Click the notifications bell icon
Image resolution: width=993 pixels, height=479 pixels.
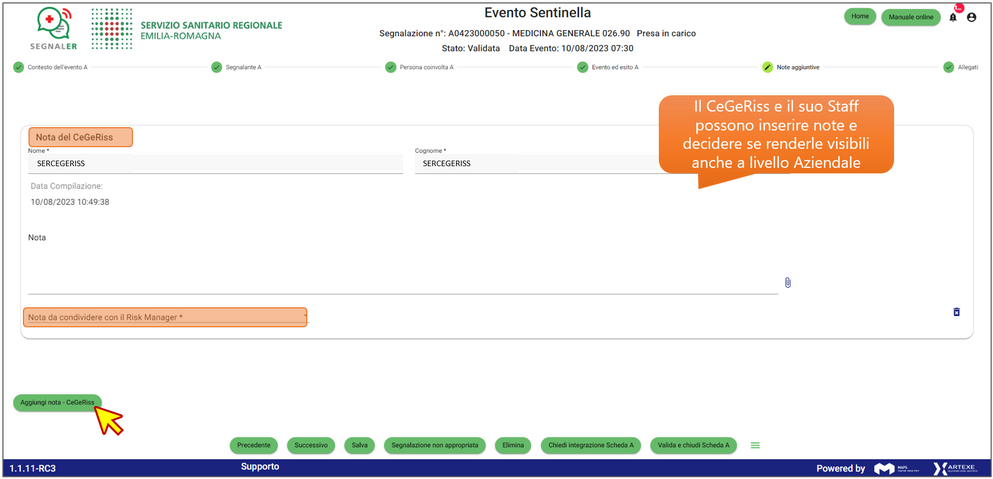(952, 17)
